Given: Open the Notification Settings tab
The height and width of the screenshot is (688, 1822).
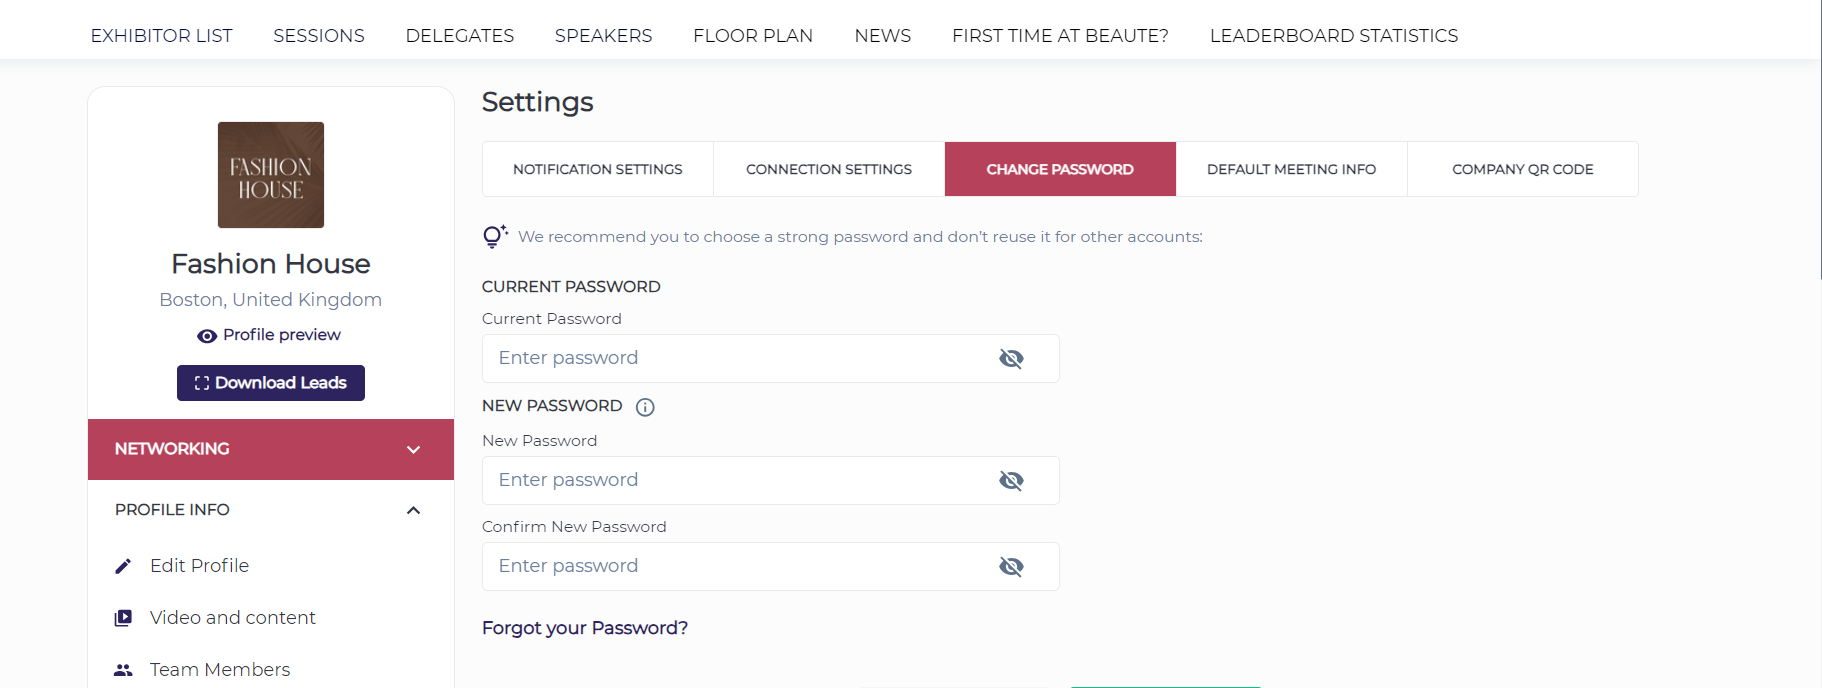Looking at the screenshot, I should 598,169.
